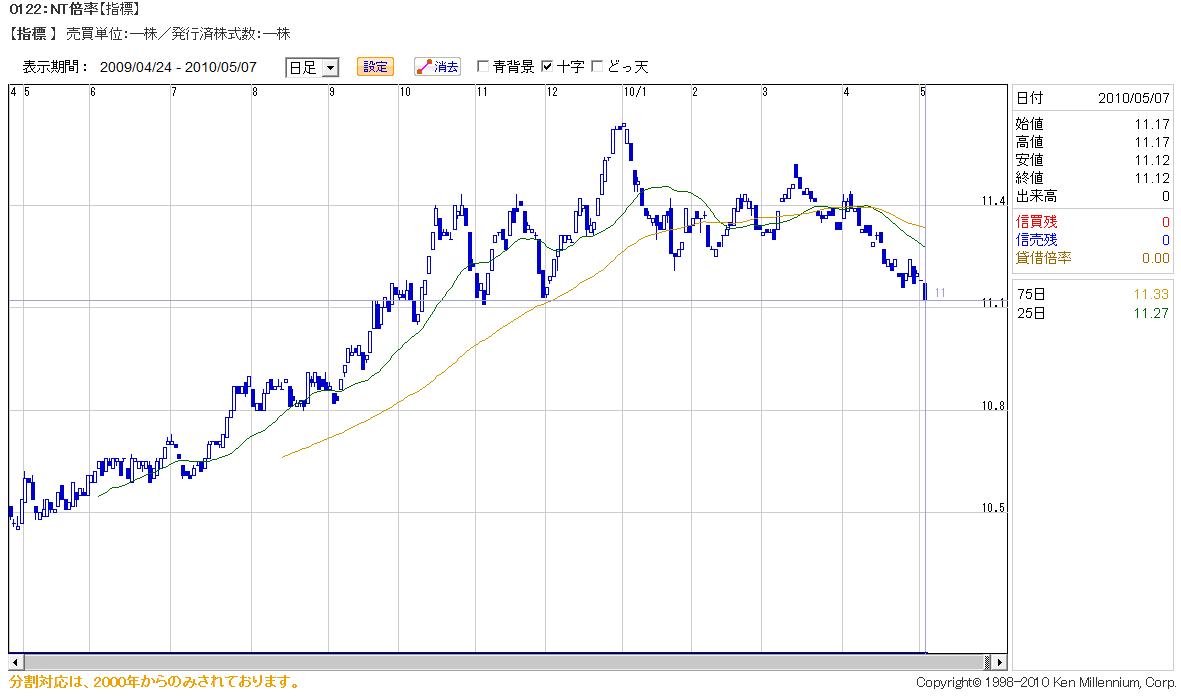Click the horizontal scrollbar track below chart
This screenshot has height=697, width=1181.
pyautogui.click(x=500, y=662)
